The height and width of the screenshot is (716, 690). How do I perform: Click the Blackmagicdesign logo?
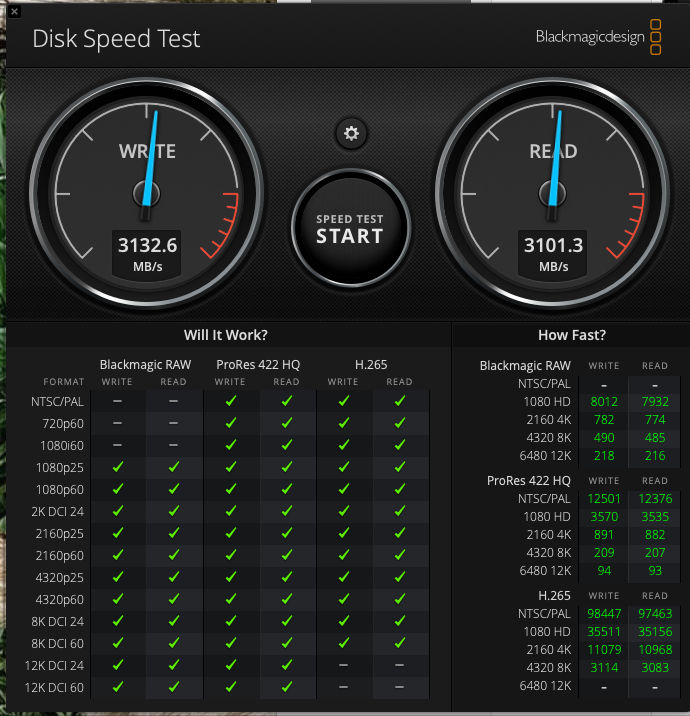pyautogui.click(x=599, y=37)
